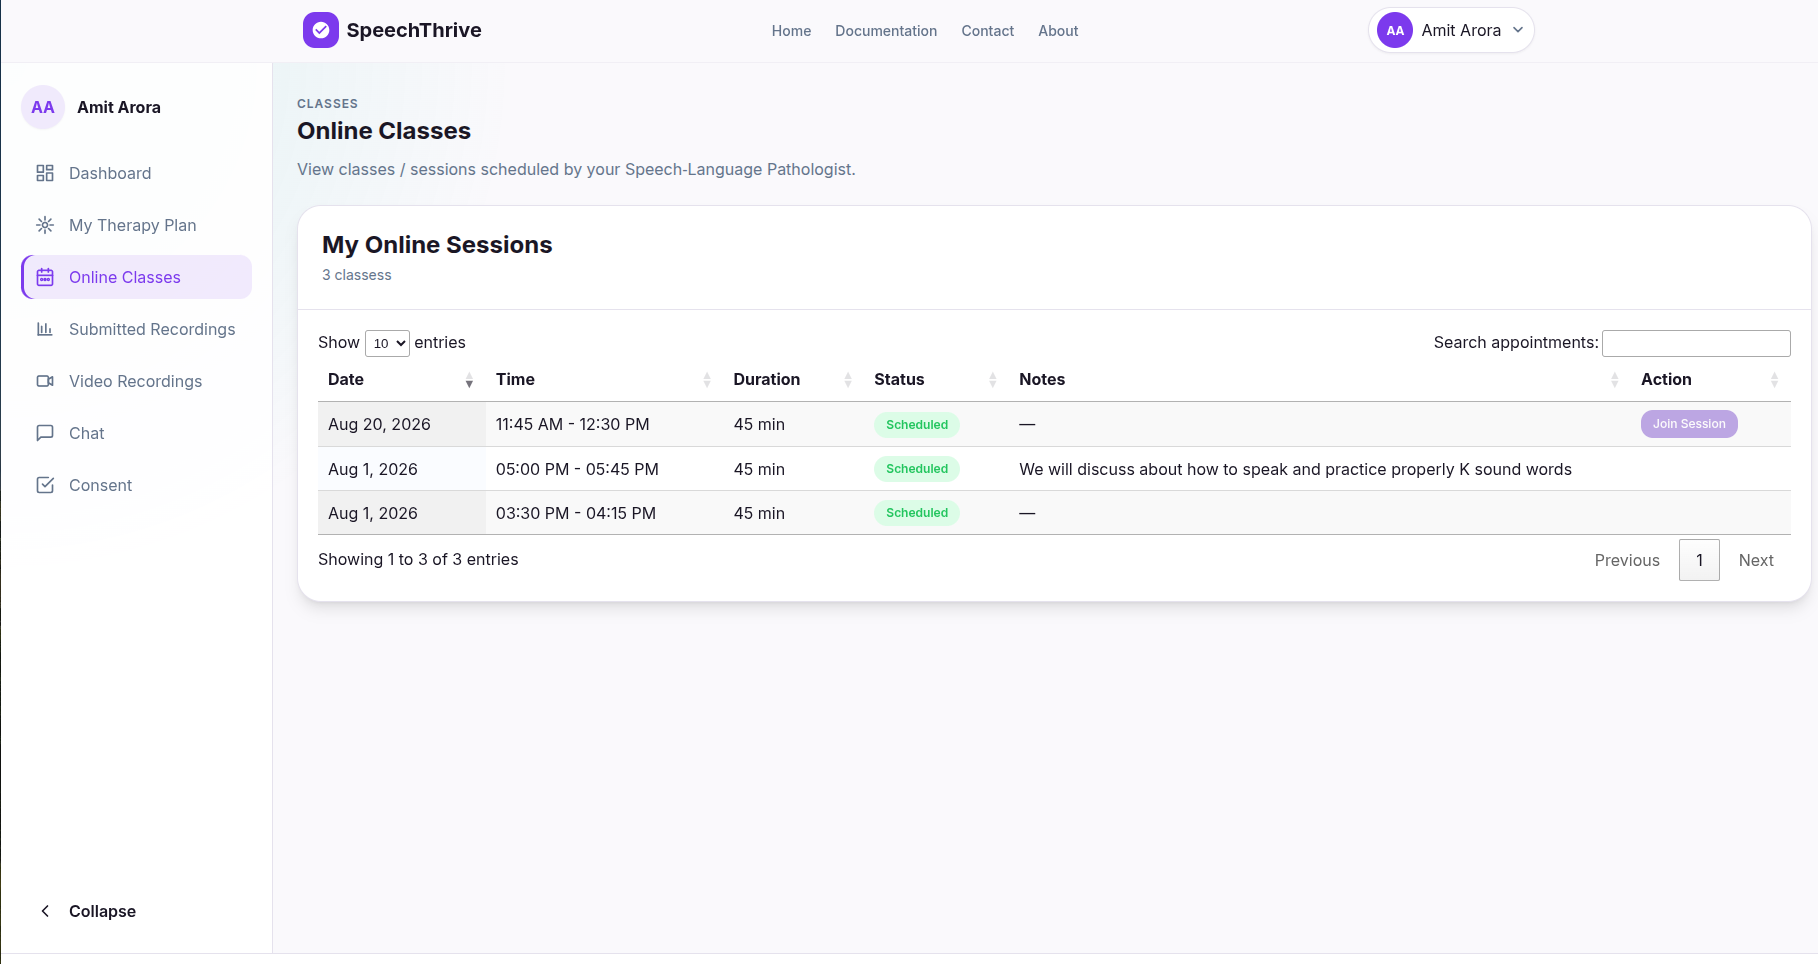
Task: Click Scheduled badge in 05:00 PM row
Action: tap(917, 469)
